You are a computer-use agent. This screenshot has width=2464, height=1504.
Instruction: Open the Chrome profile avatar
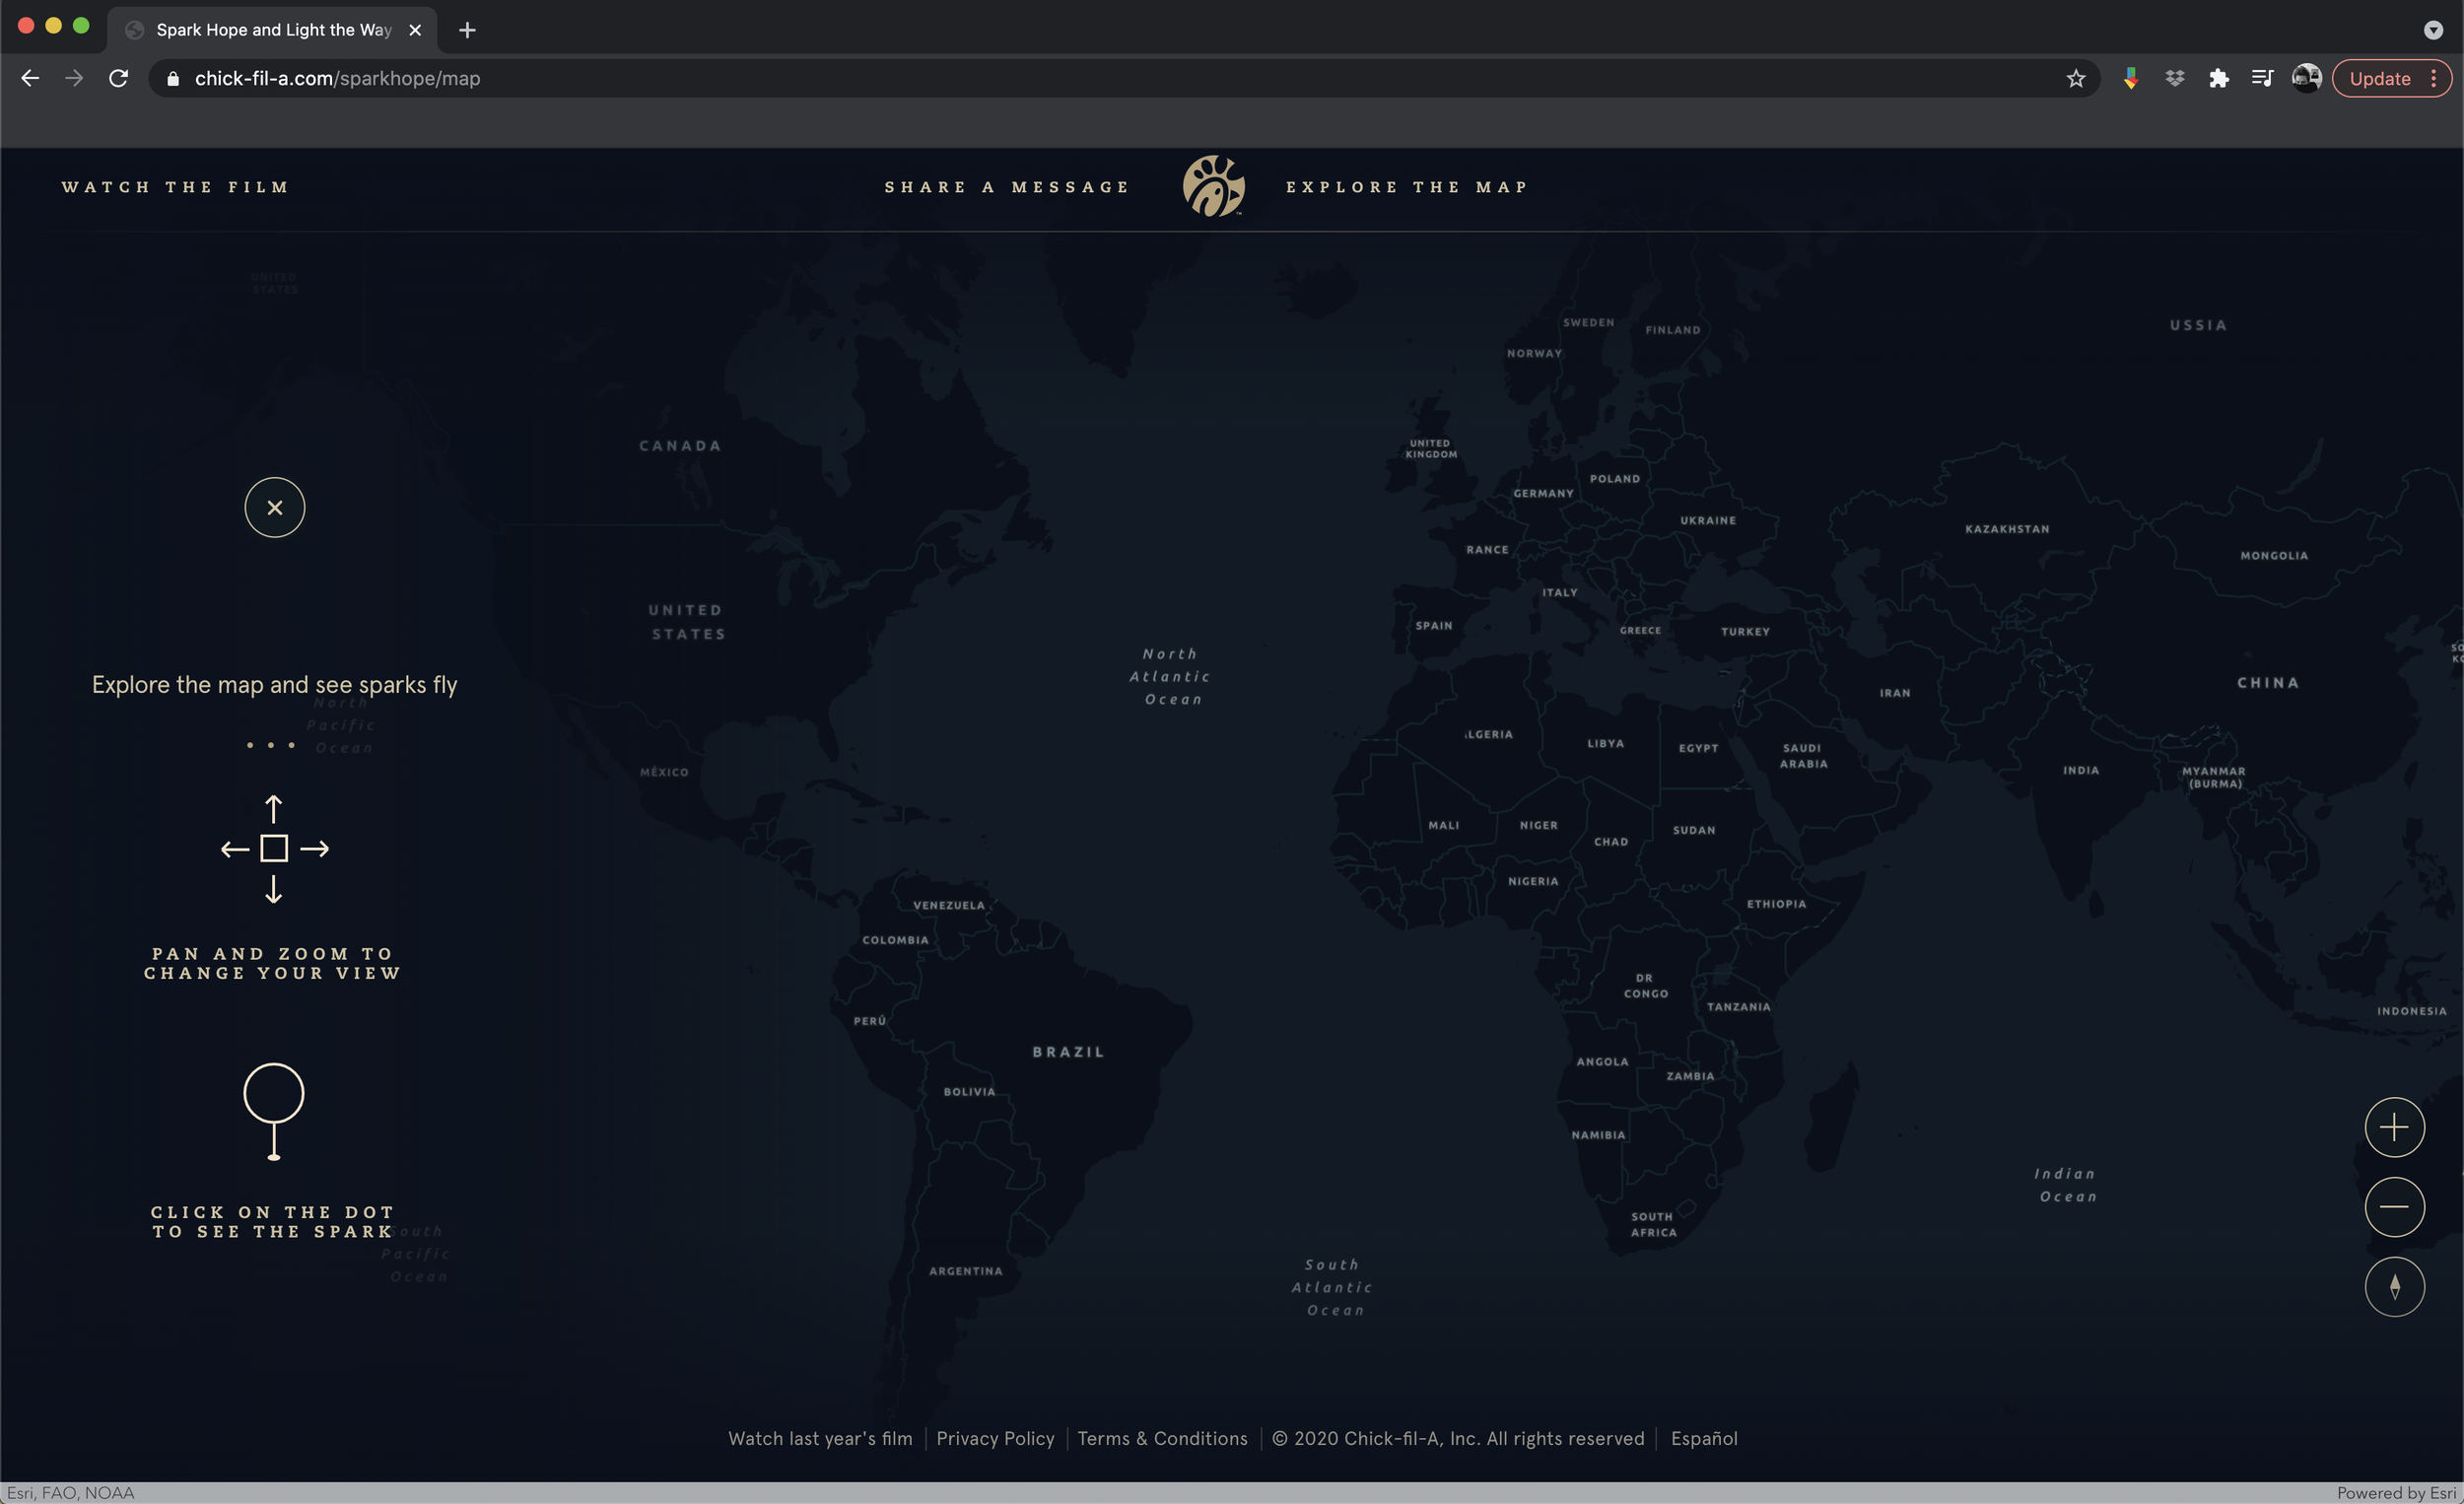2306,78
